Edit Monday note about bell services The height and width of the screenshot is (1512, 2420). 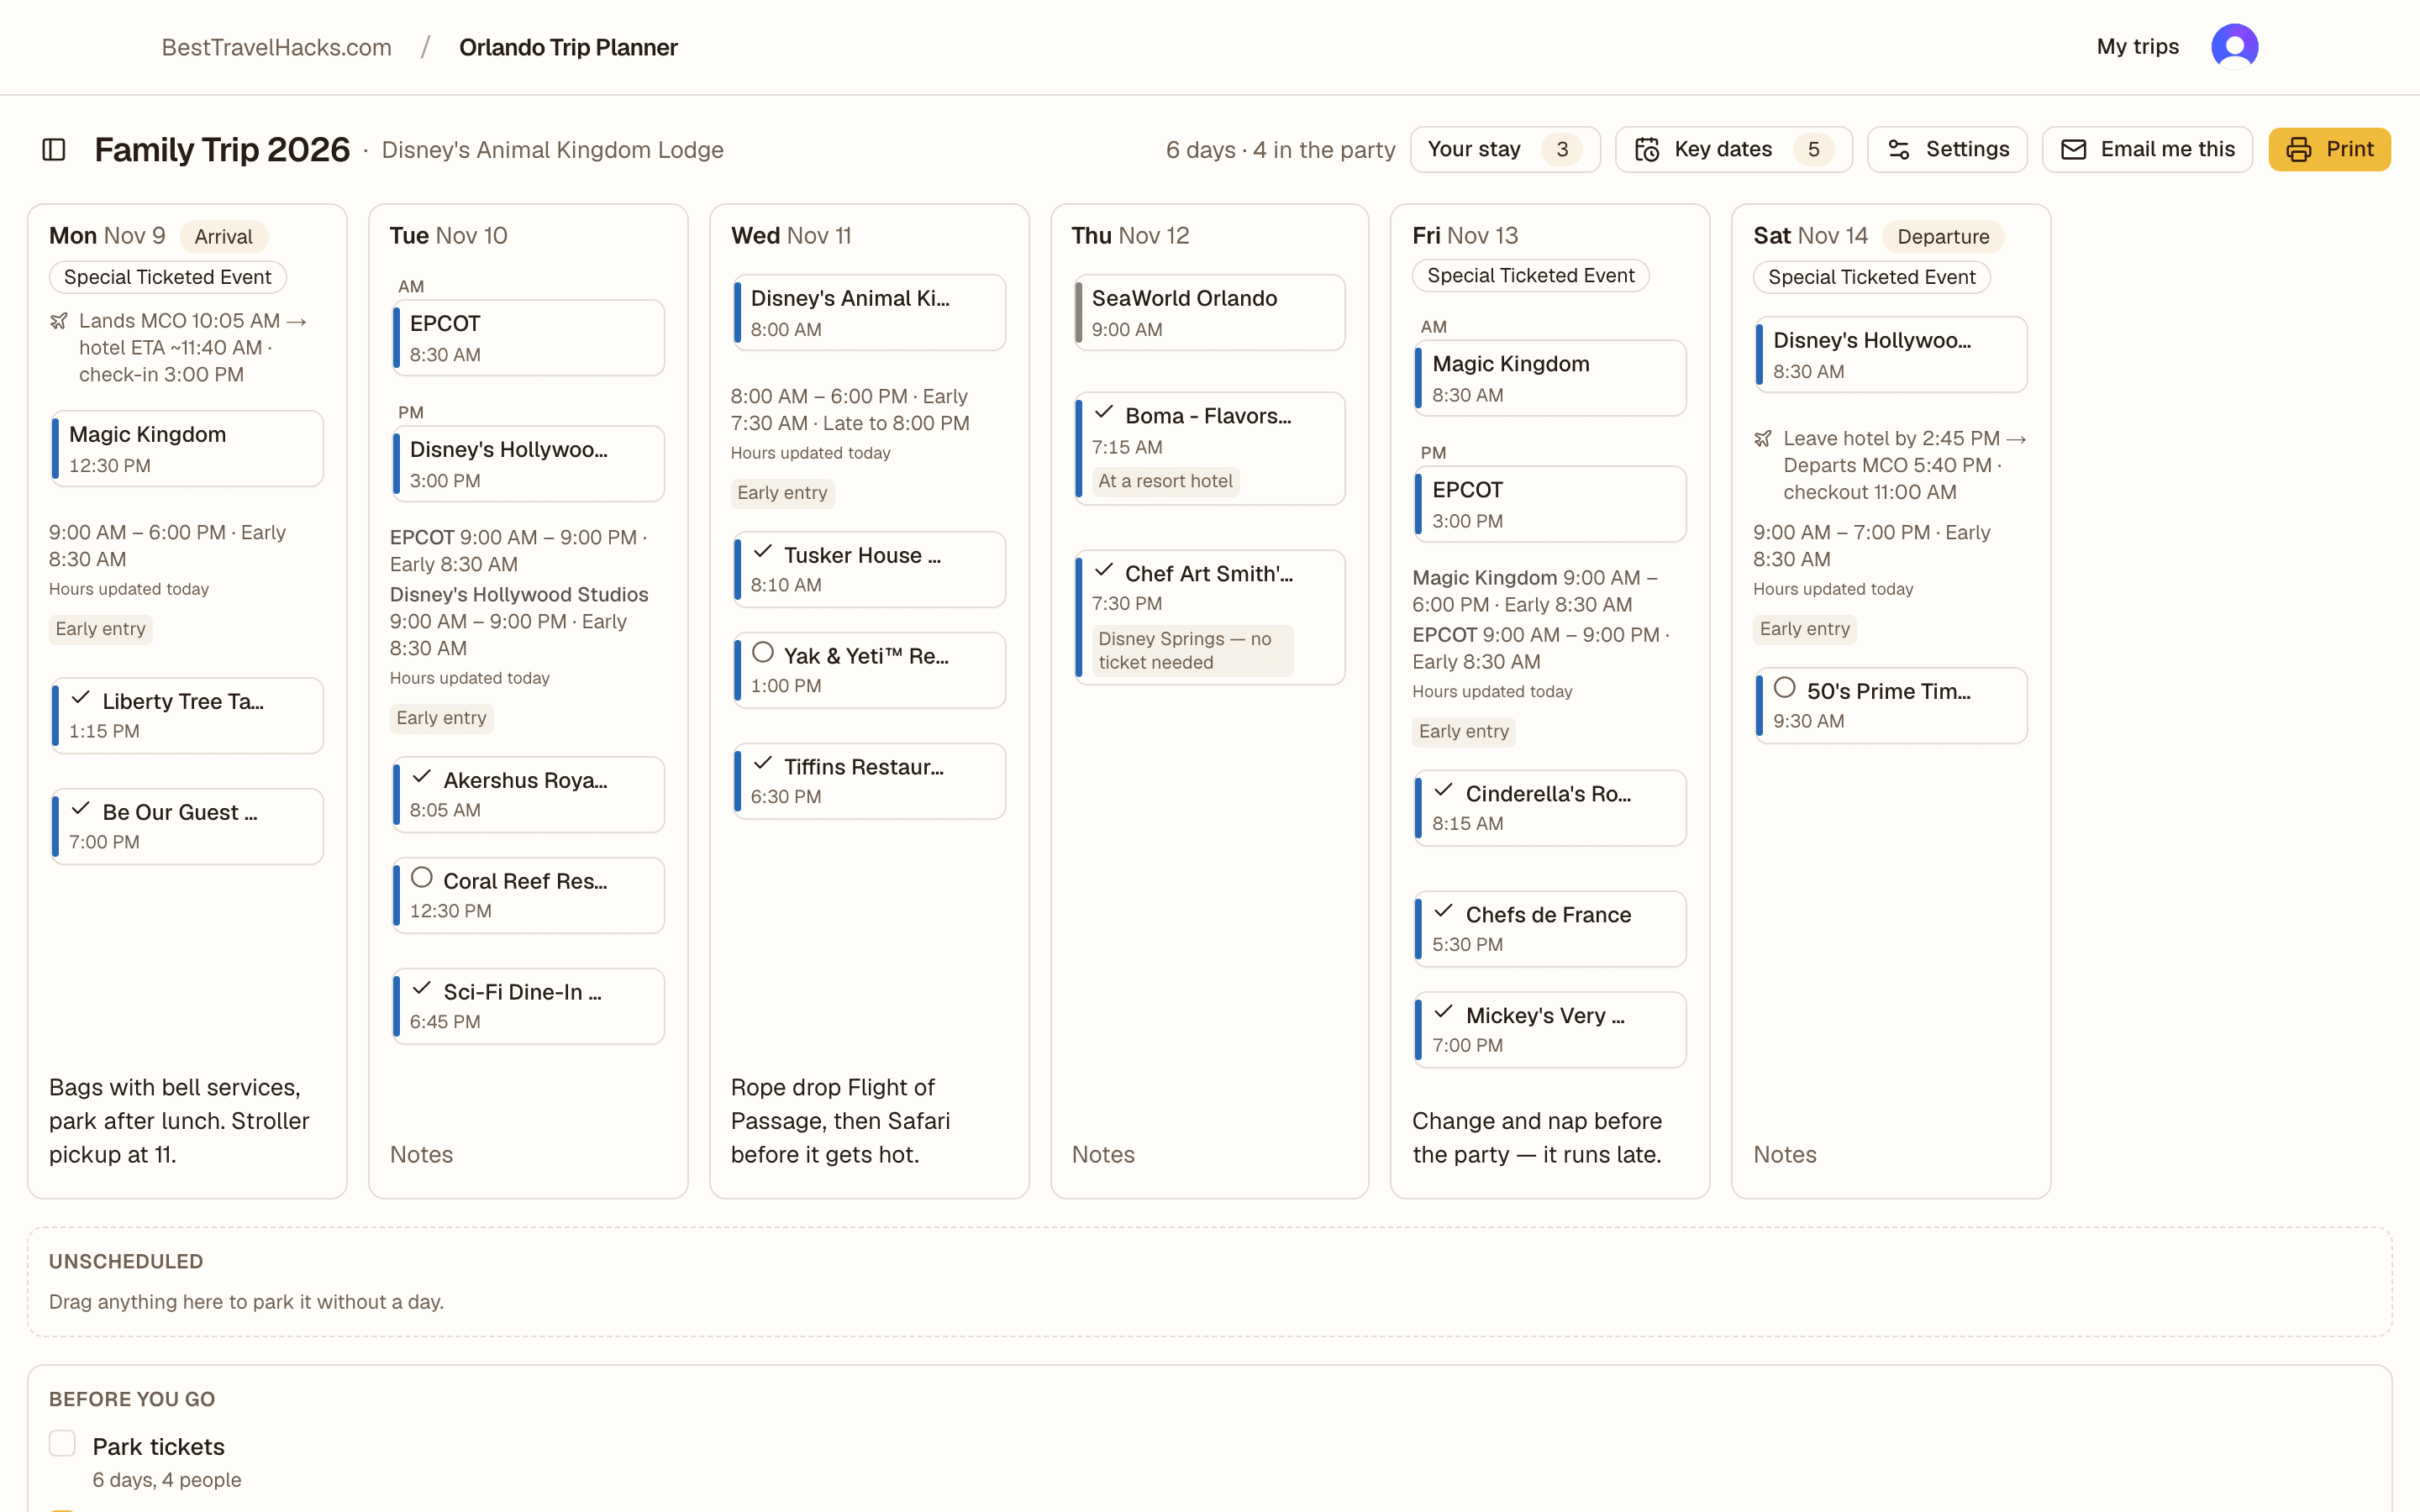click(187, 1121)
